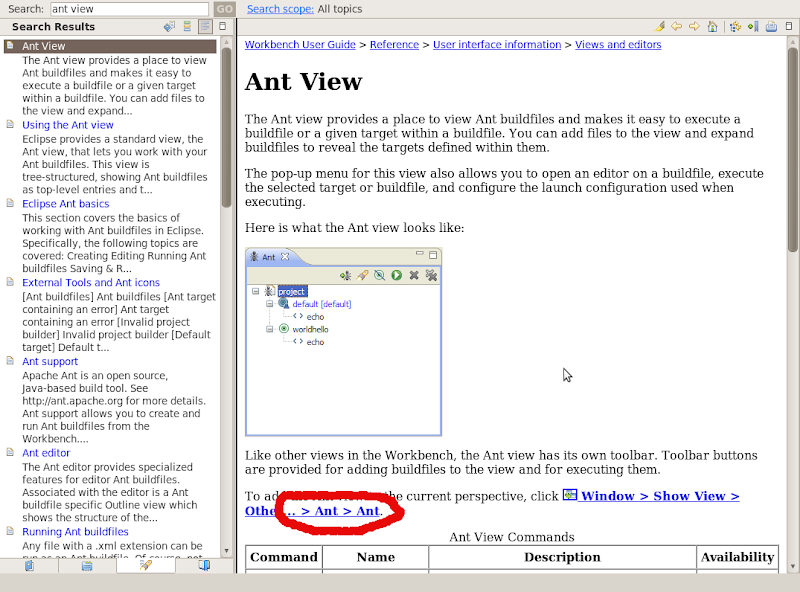Click the 'Command' table header

tap(284, 557)
